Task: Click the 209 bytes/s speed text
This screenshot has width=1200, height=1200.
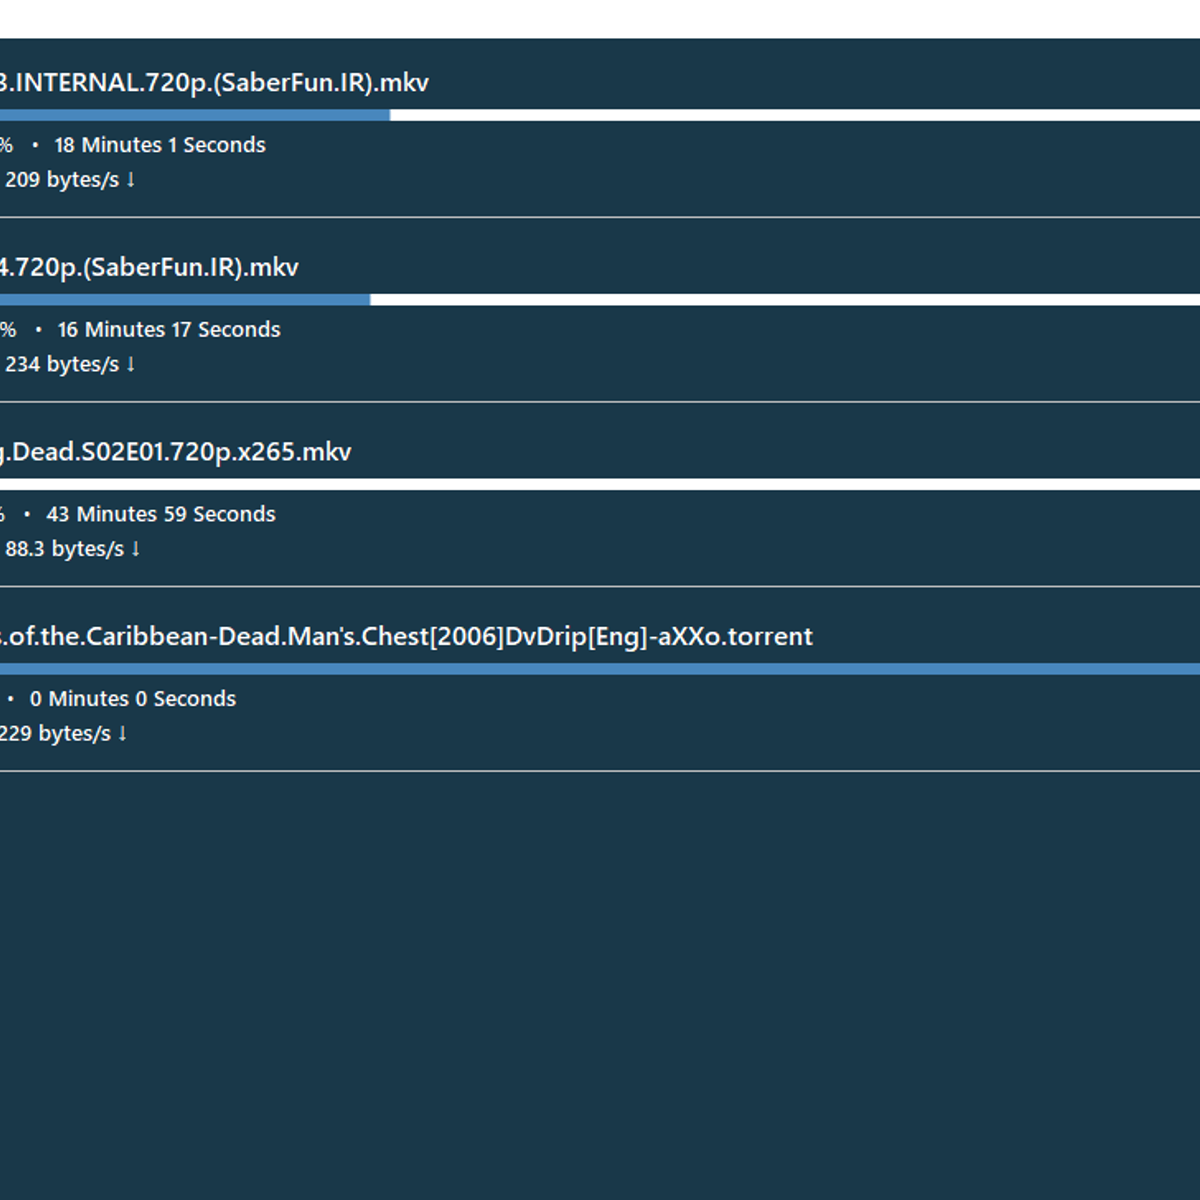Action: 61,180
